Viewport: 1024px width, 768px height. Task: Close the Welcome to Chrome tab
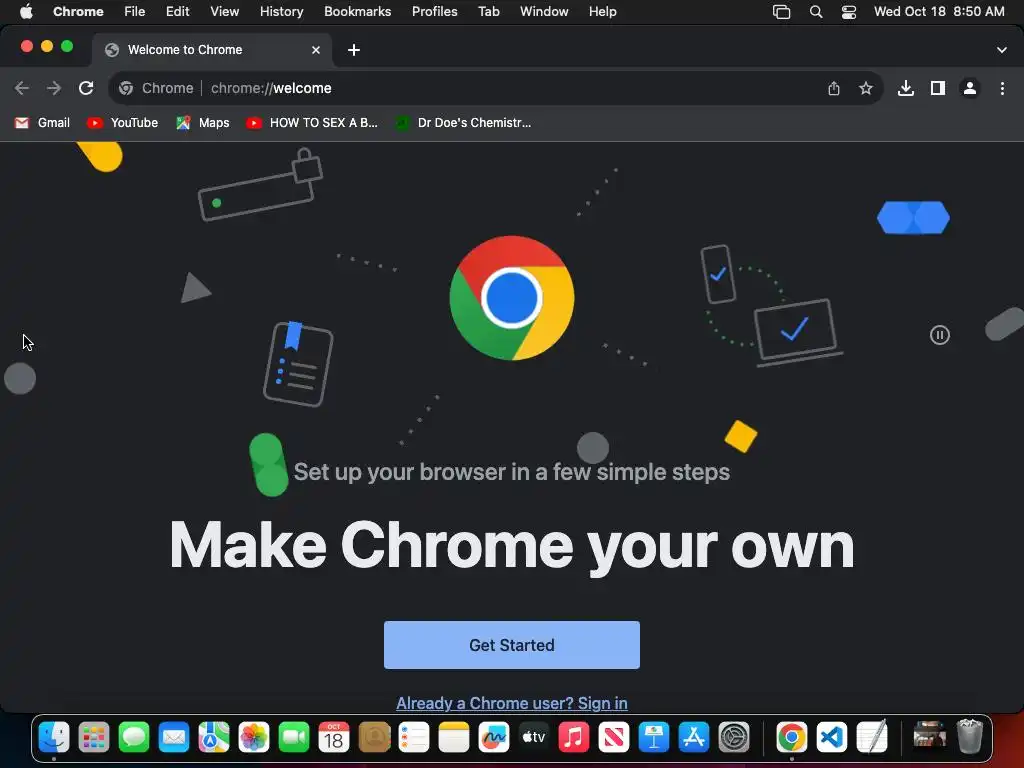tap(316, 50)
